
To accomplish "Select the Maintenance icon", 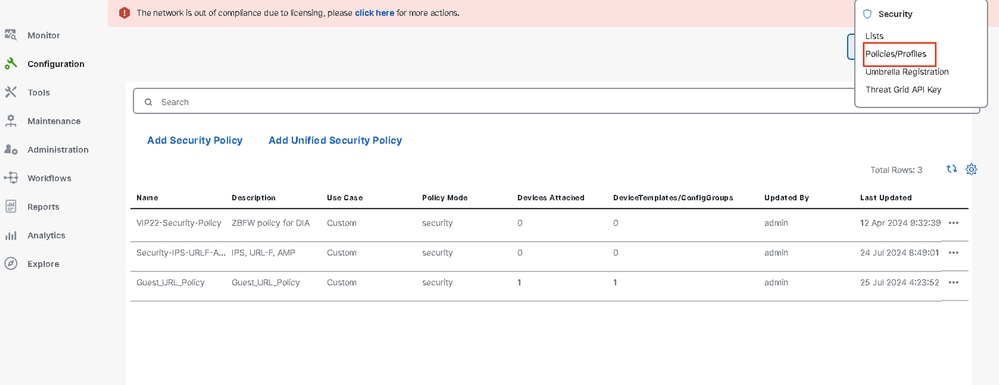I will [x=10, y=121].
